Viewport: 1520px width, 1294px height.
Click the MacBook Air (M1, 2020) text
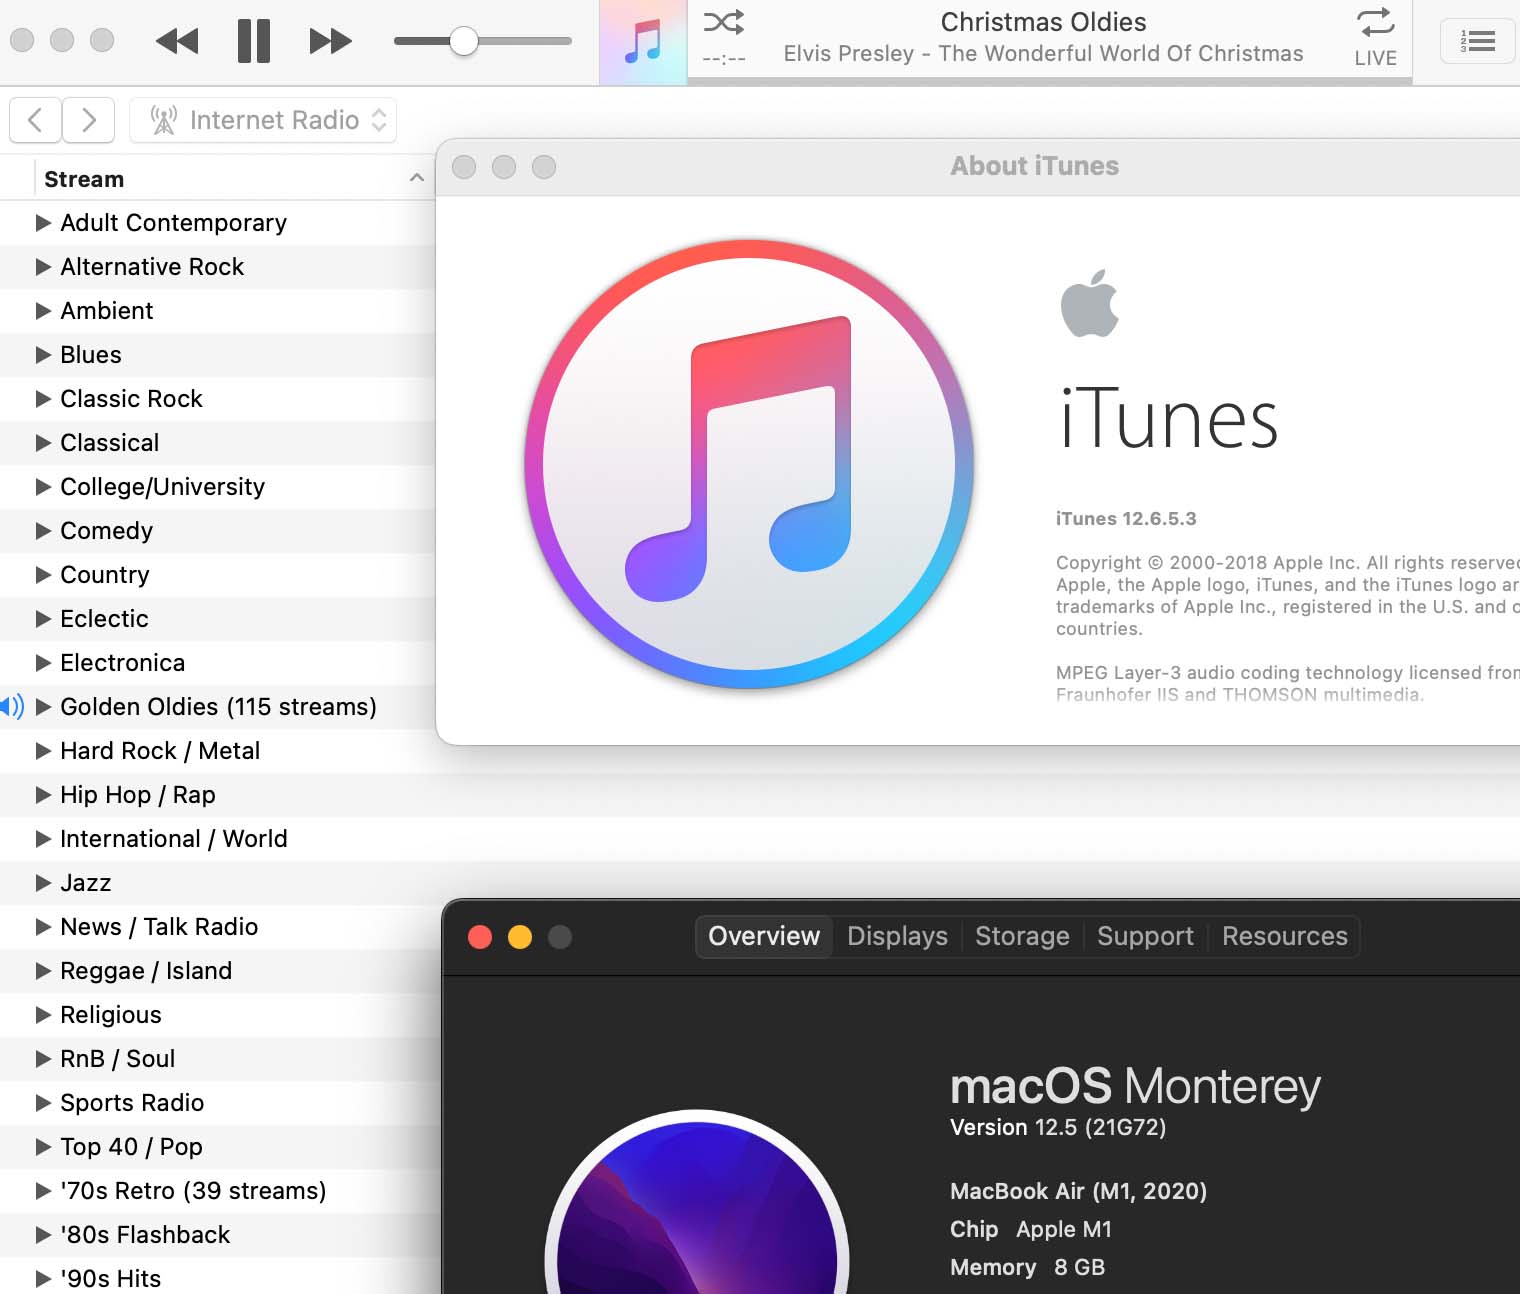pos(1078,1191)
